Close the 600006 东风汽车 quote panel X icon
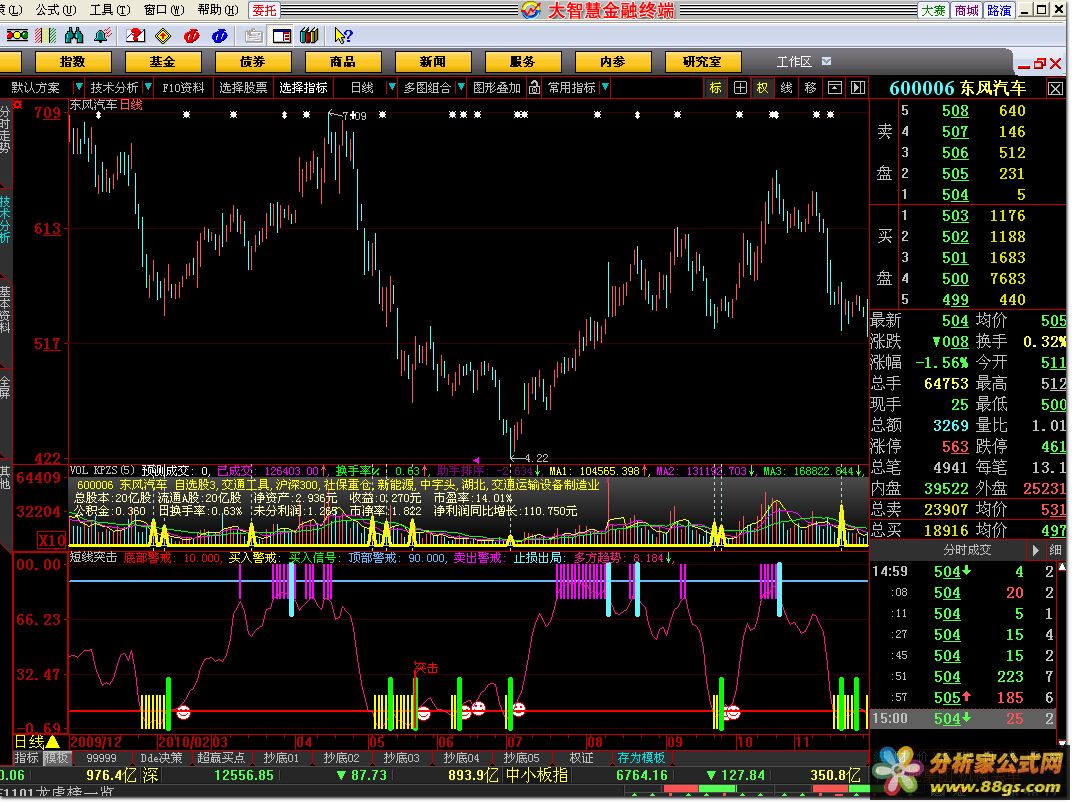 [1055, 89]
